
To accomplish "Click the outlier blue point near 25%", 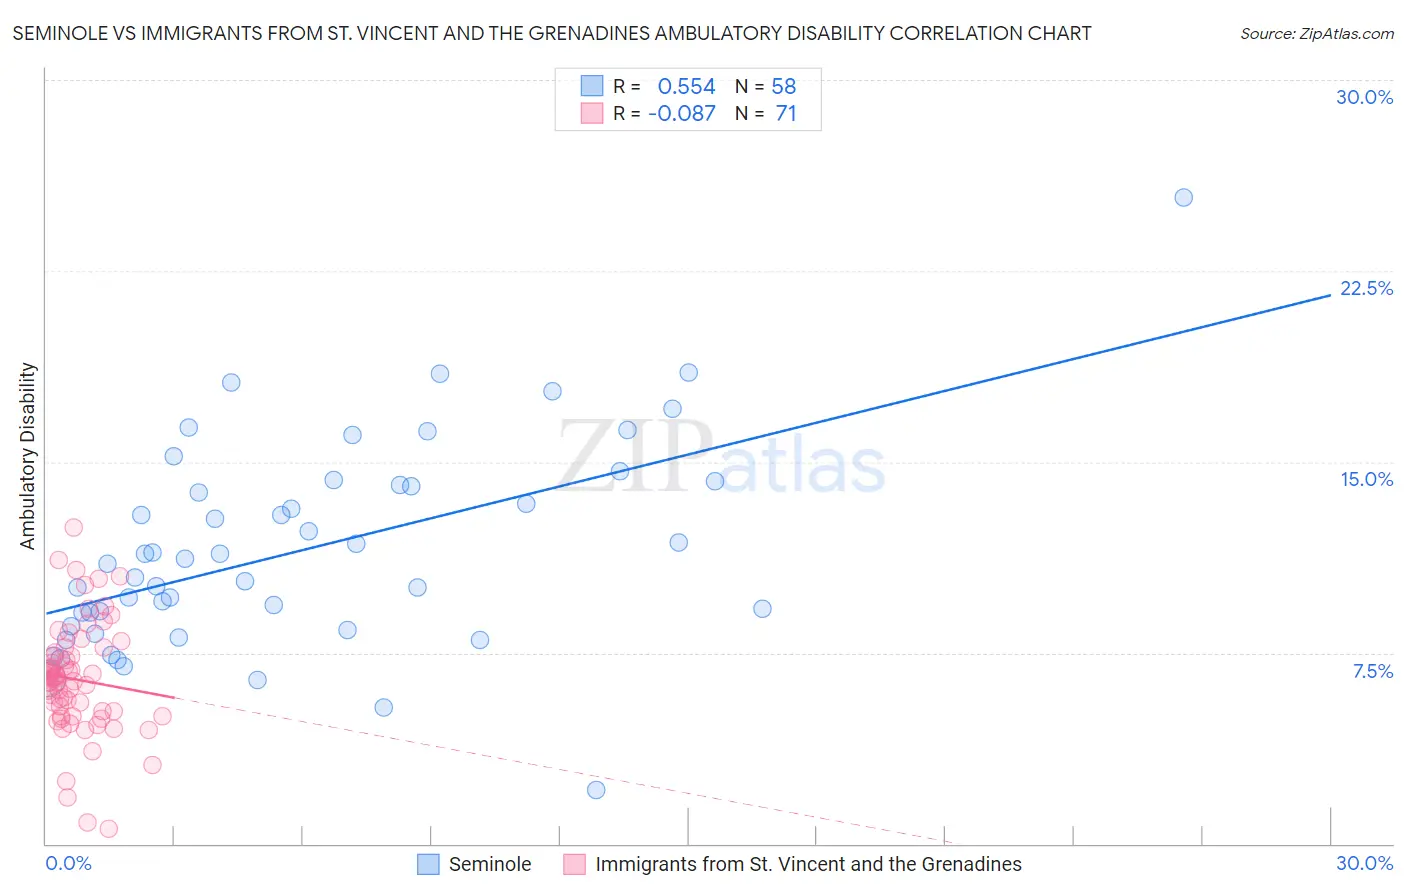I will pos(1183,197).
